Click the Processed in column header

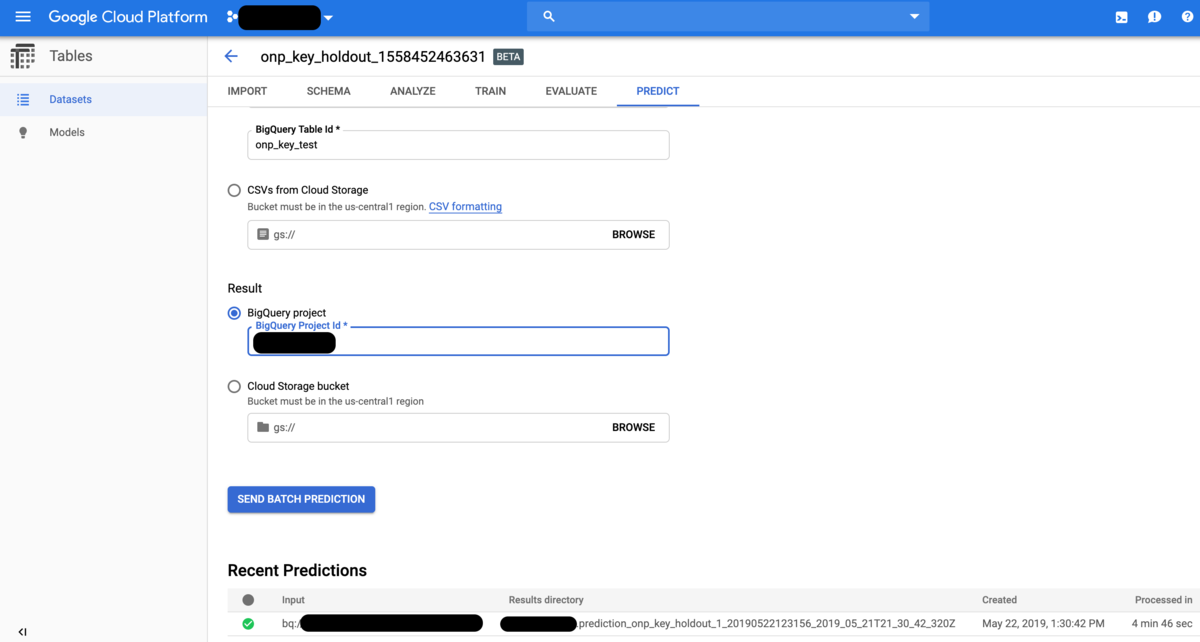(1163, 600)
